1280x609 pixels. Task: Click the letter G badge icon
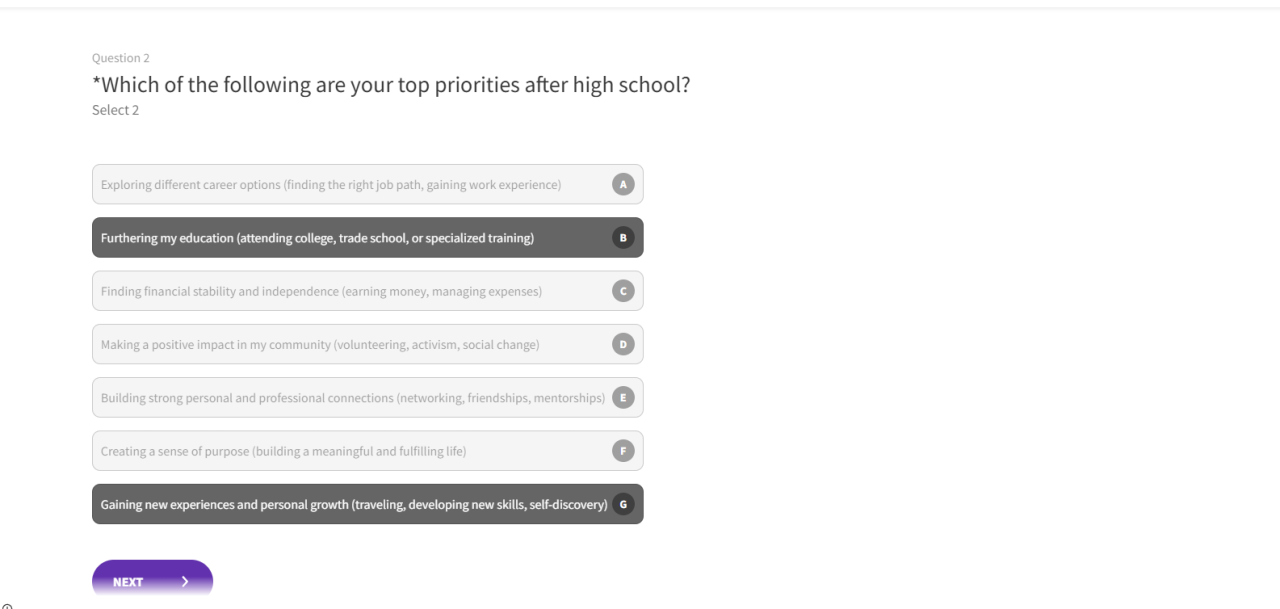coord(623,505)
